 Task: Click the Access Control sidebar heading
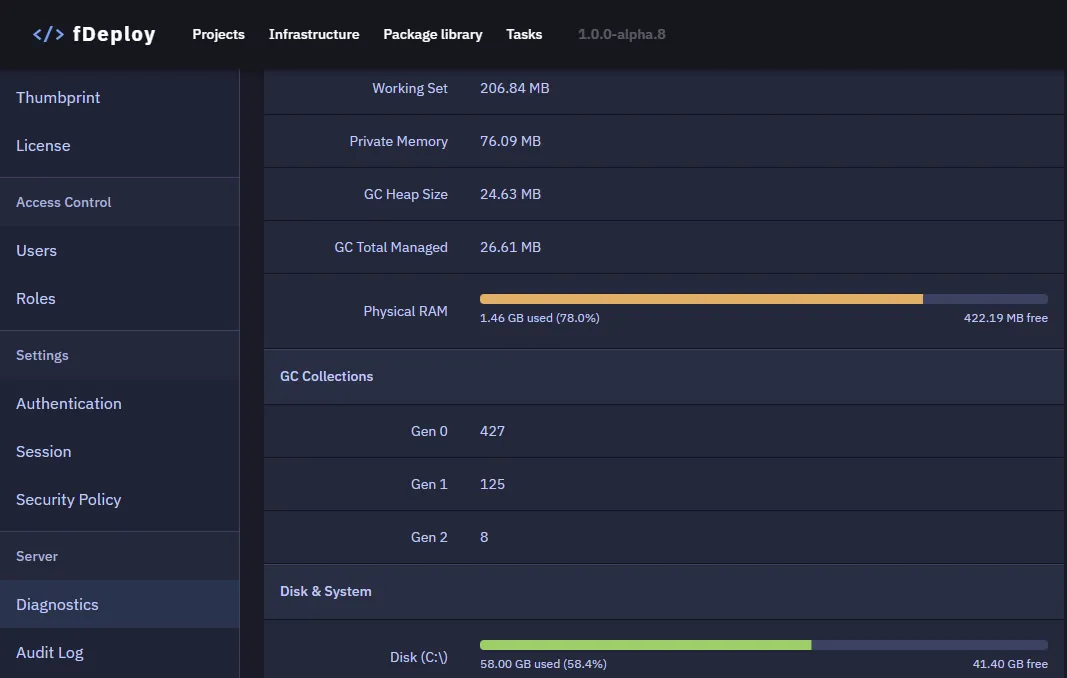point(64,202)
